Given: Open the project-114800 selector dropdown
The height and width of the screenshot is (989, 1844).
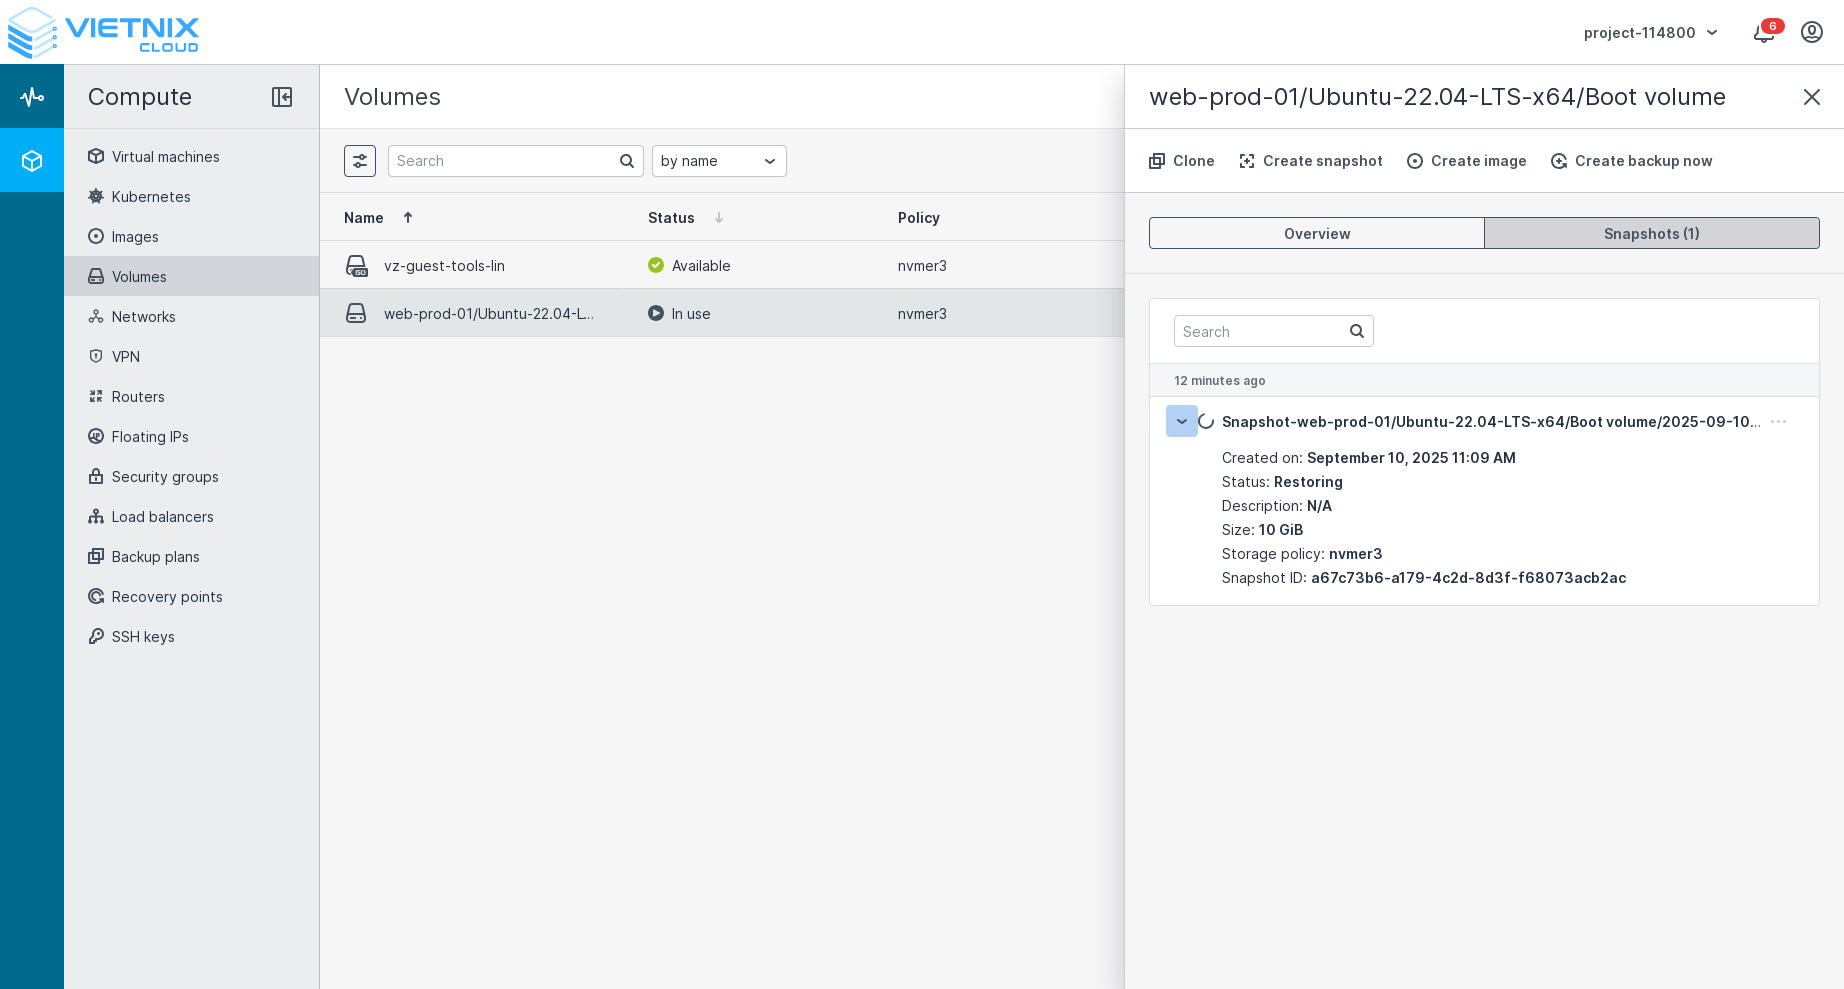Looking at the screenshot, I should (x=1650, y=33).
